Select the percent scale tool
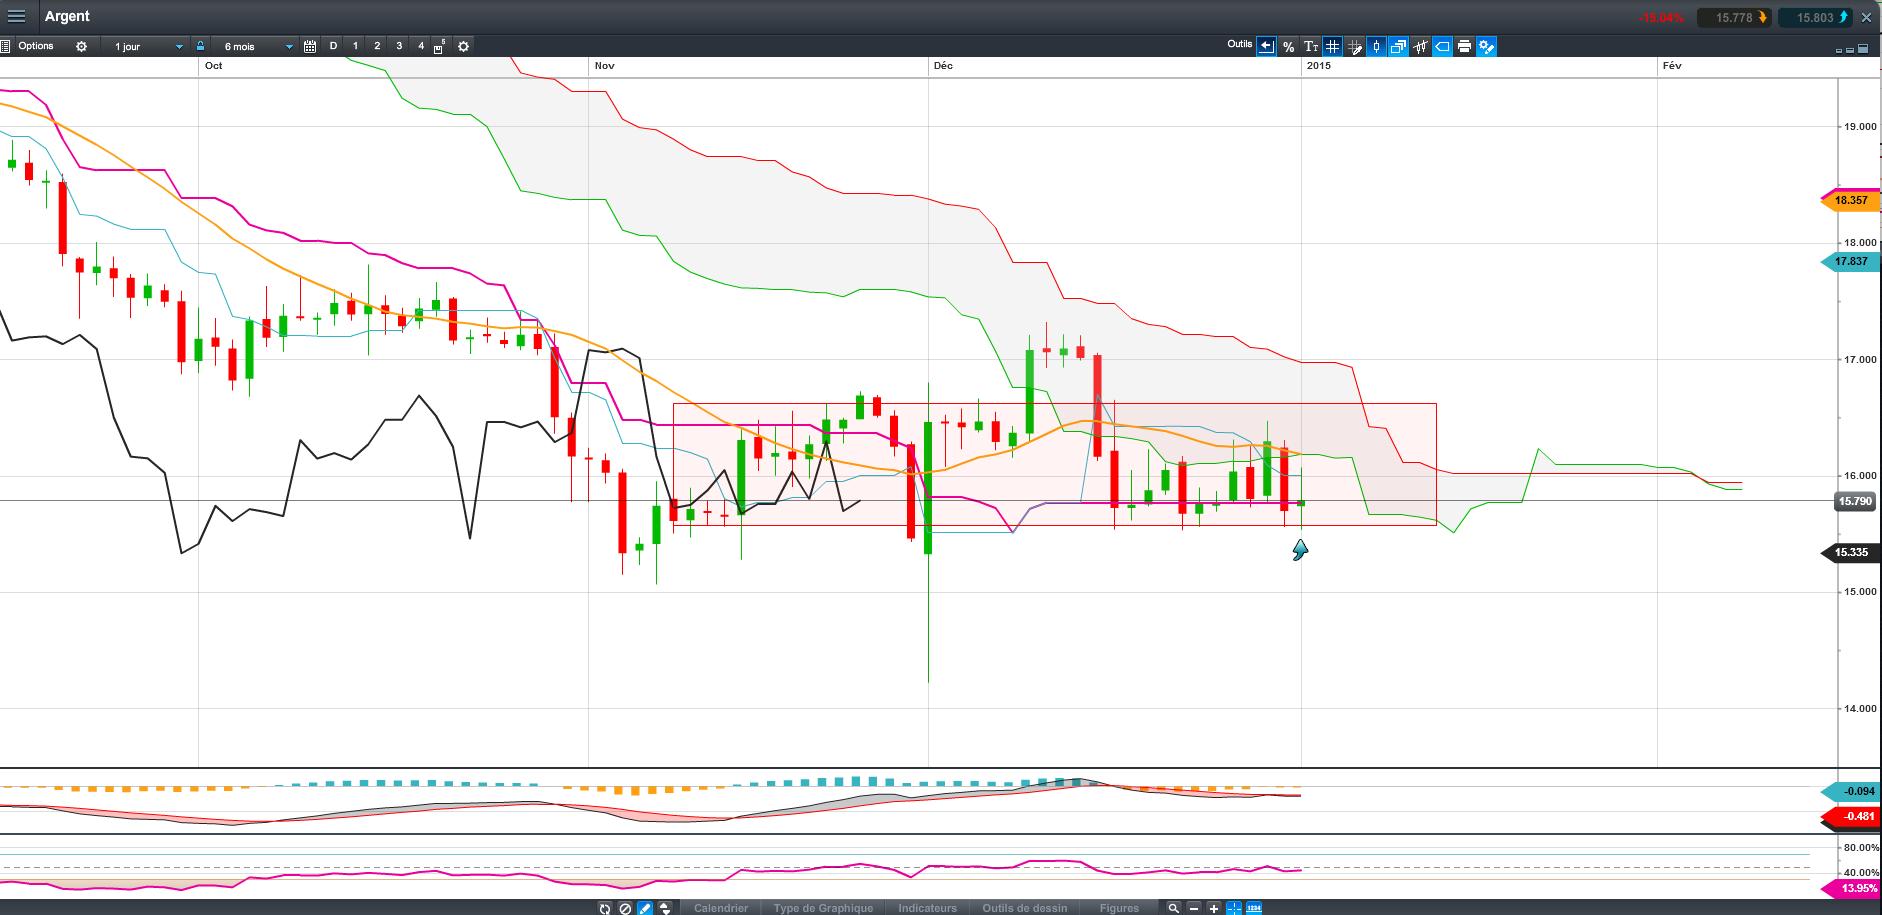 [1288, 46]
